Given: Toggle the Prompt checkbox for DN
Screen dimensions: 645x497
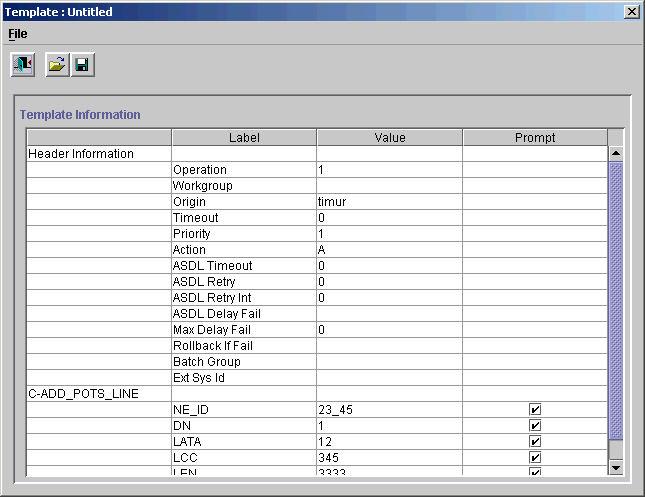Looking at the screenshot, I should (535, 425).
